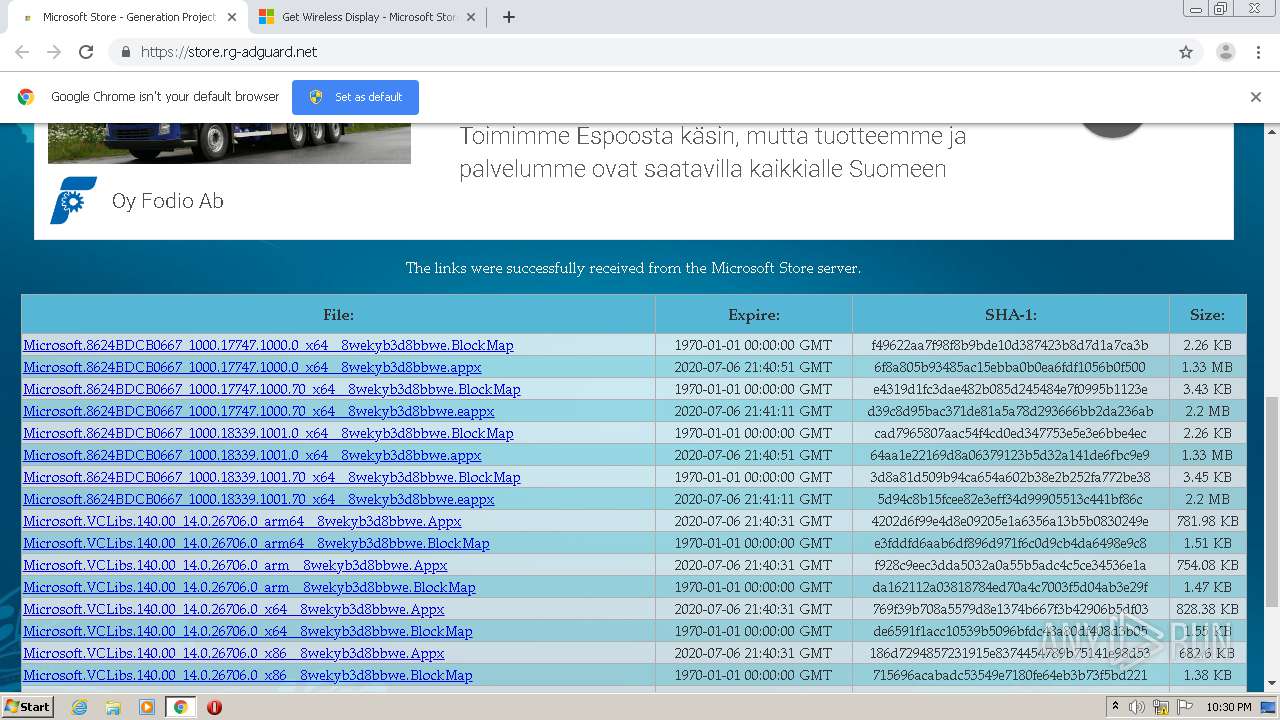
Task: Select SHA-1 hash 4202d6f99e4d8e09205e1a6356a13b5b0830249e
Action: (1010, 521)
